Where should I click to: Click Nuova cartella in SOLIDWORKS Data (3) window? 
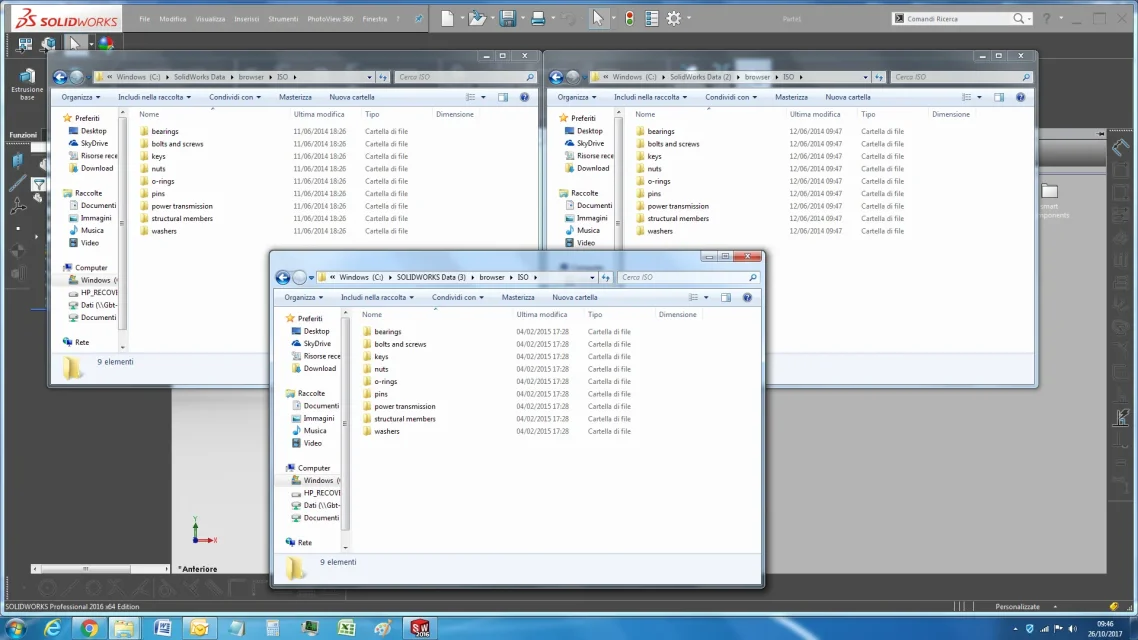pyautogui.click(x=574, y=297)
